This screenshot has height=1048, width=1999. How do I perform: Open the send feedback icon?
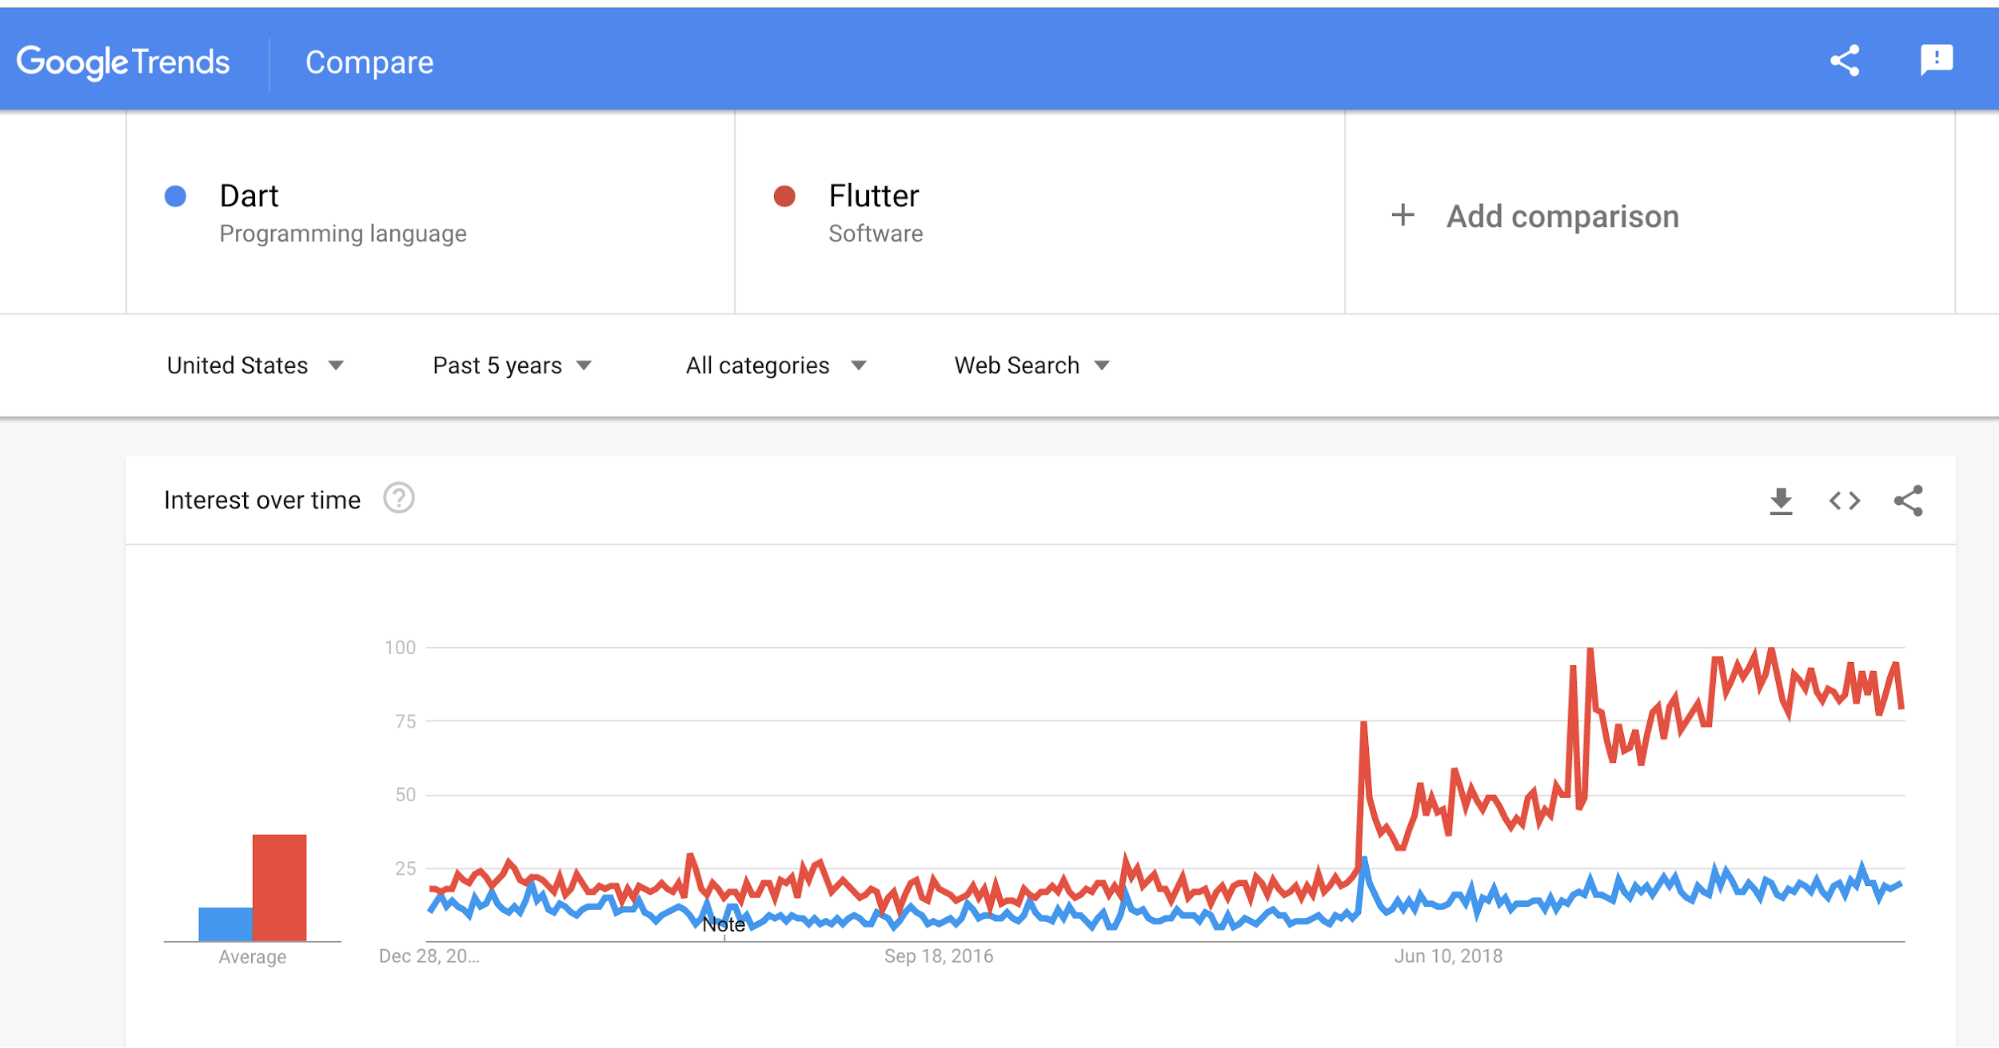click(x=1936, y=60)
